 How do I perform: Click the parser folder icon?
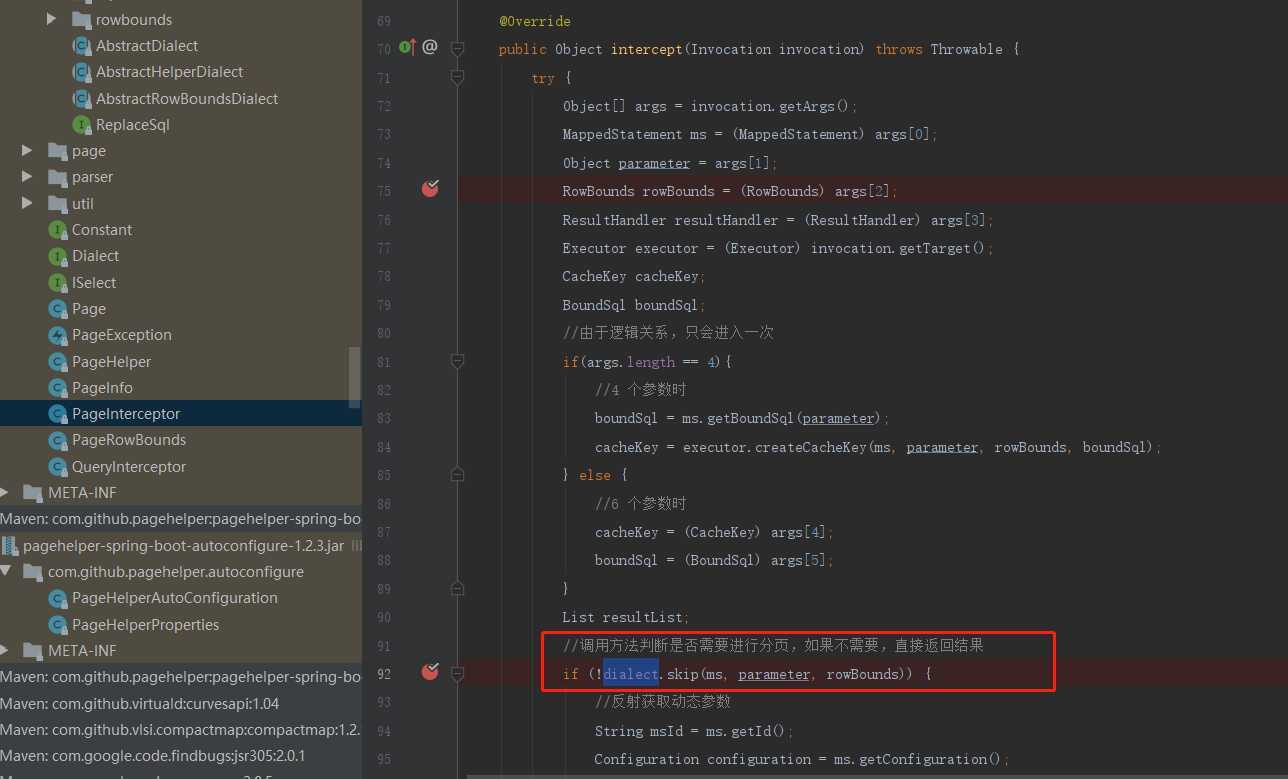click(57, 177)
